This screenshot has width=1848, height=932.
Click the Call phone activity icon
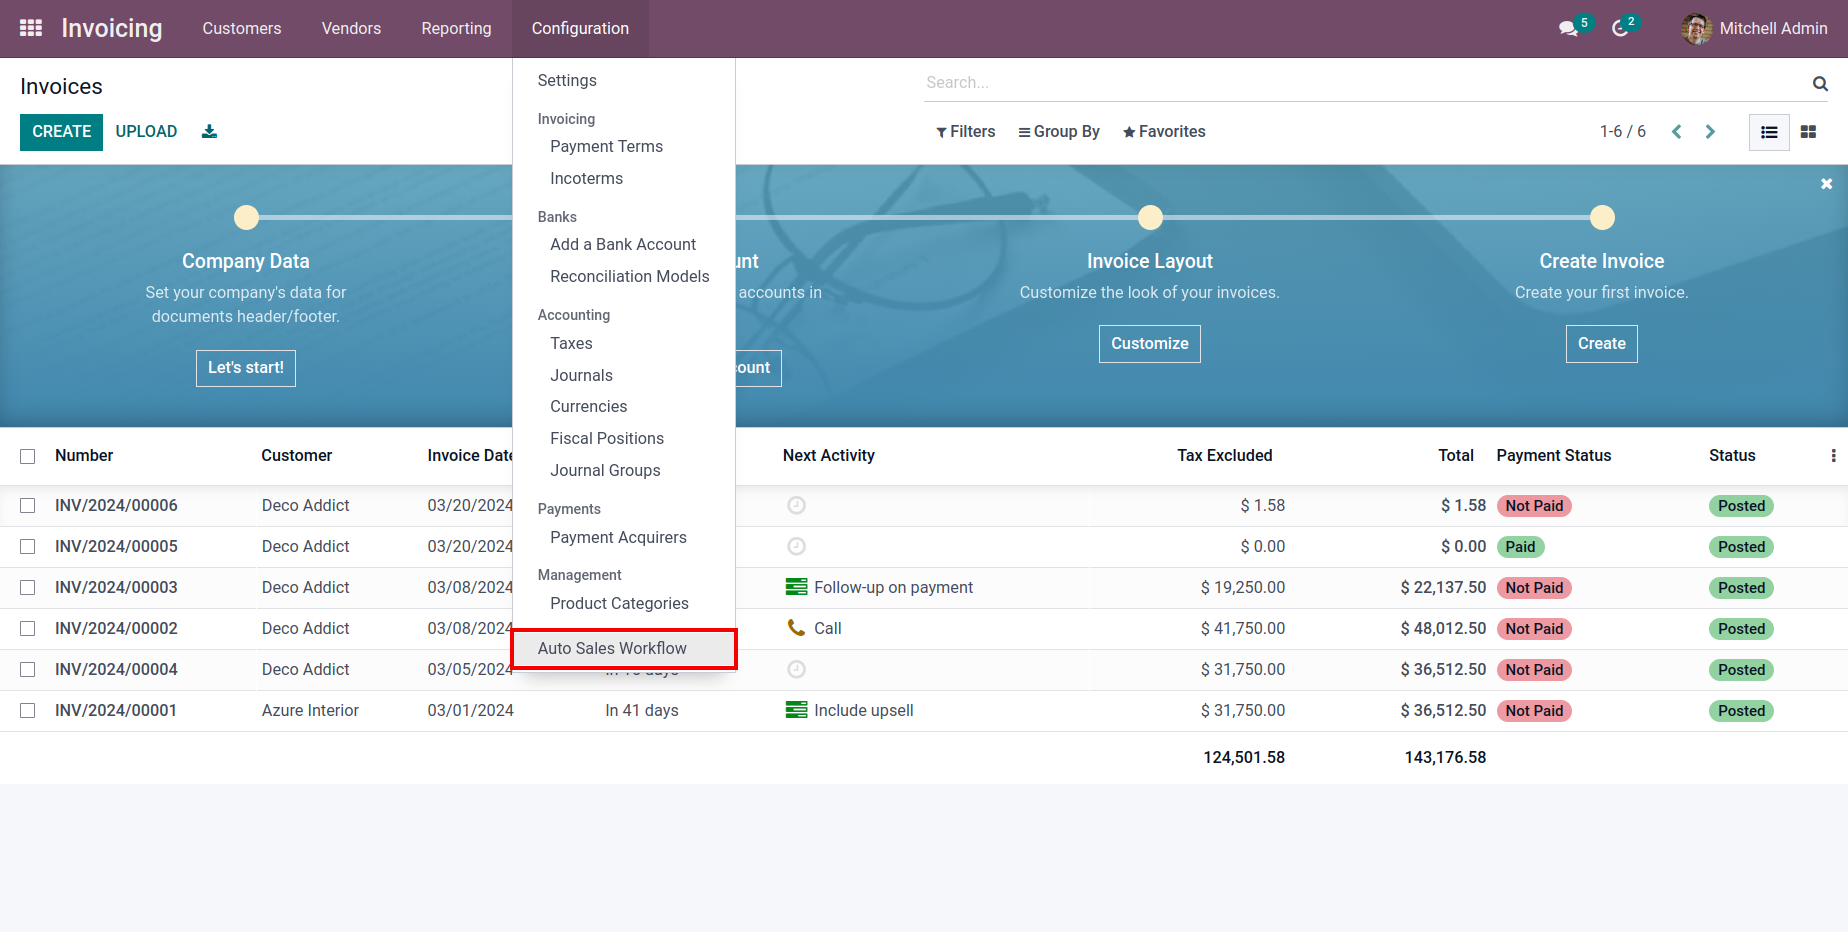pos(796,628)
